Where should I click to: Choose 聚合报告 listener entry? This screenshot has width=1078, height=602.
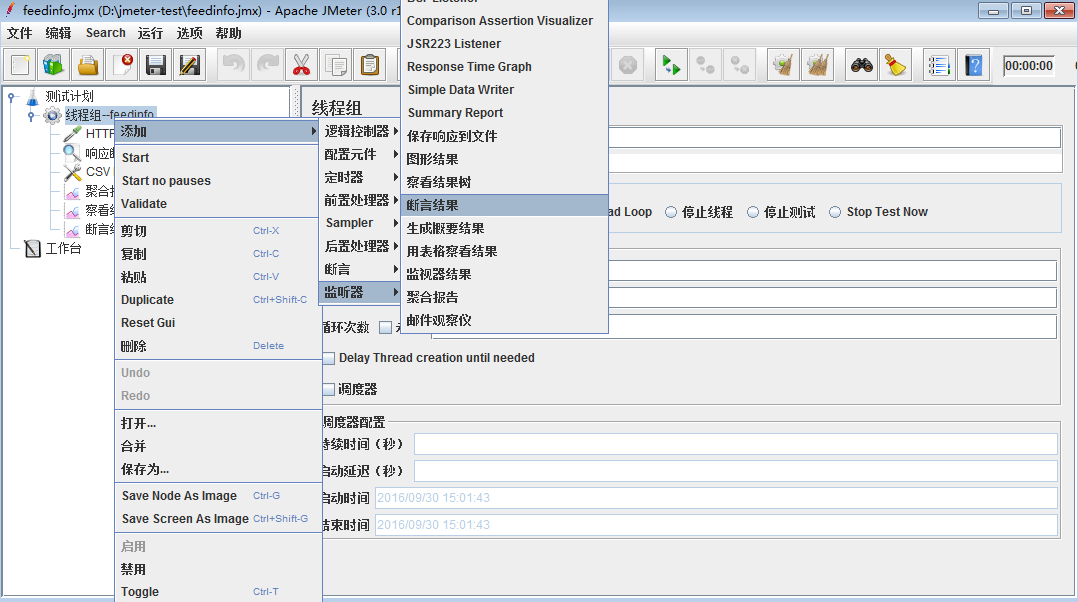[505, 298]
